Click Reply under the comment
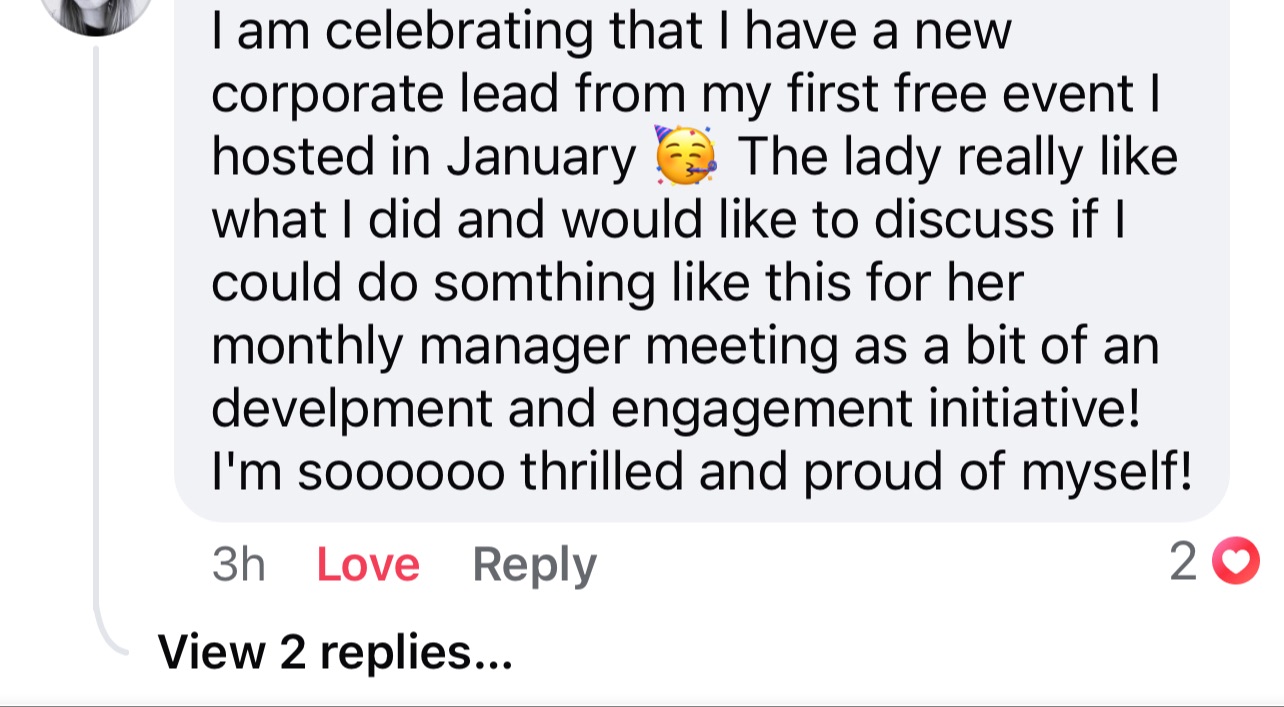Viewport: 1284px width, 707px height. pos(534,564)
